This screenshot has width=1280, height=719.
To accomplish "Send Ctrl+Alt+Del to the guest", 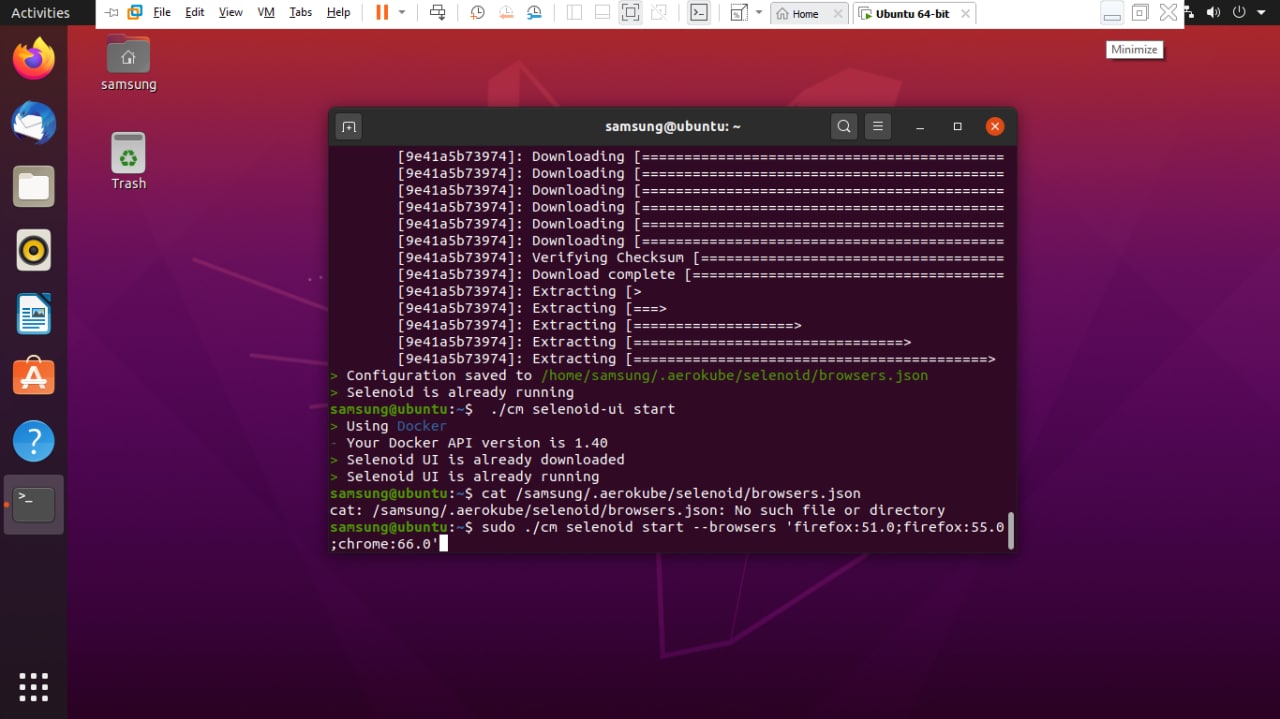I will coord(437,13).
